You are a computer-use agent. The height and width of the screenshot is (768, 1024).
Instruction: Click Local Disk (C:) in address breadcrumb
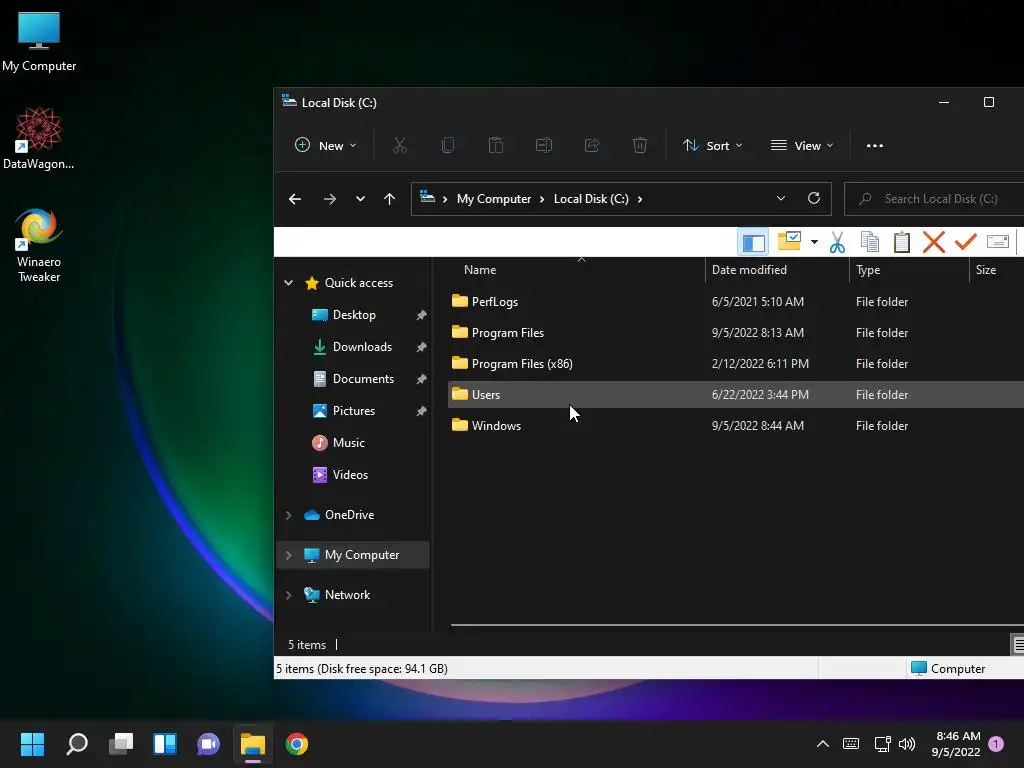[591, 199]
